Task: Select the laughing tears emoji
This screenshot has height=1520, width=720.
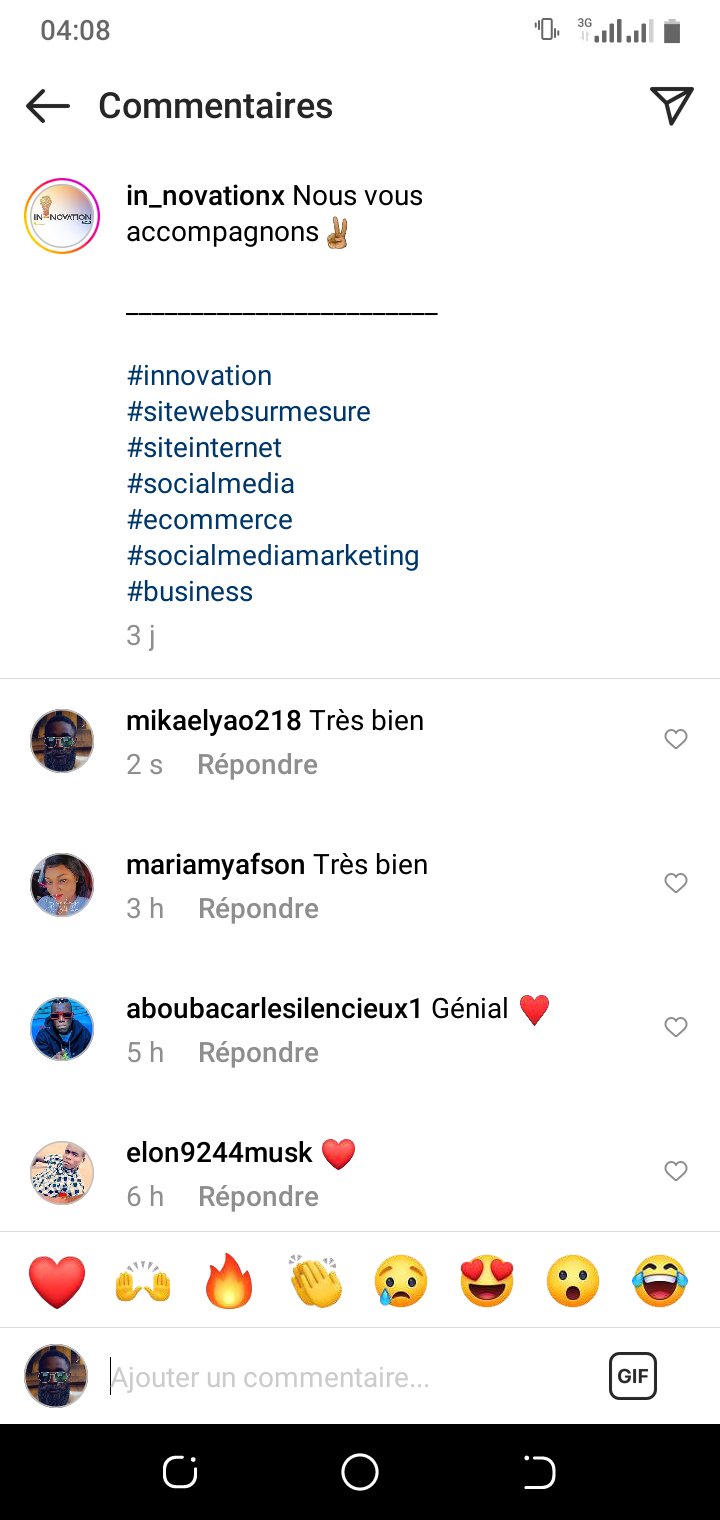Action: 660,1281
